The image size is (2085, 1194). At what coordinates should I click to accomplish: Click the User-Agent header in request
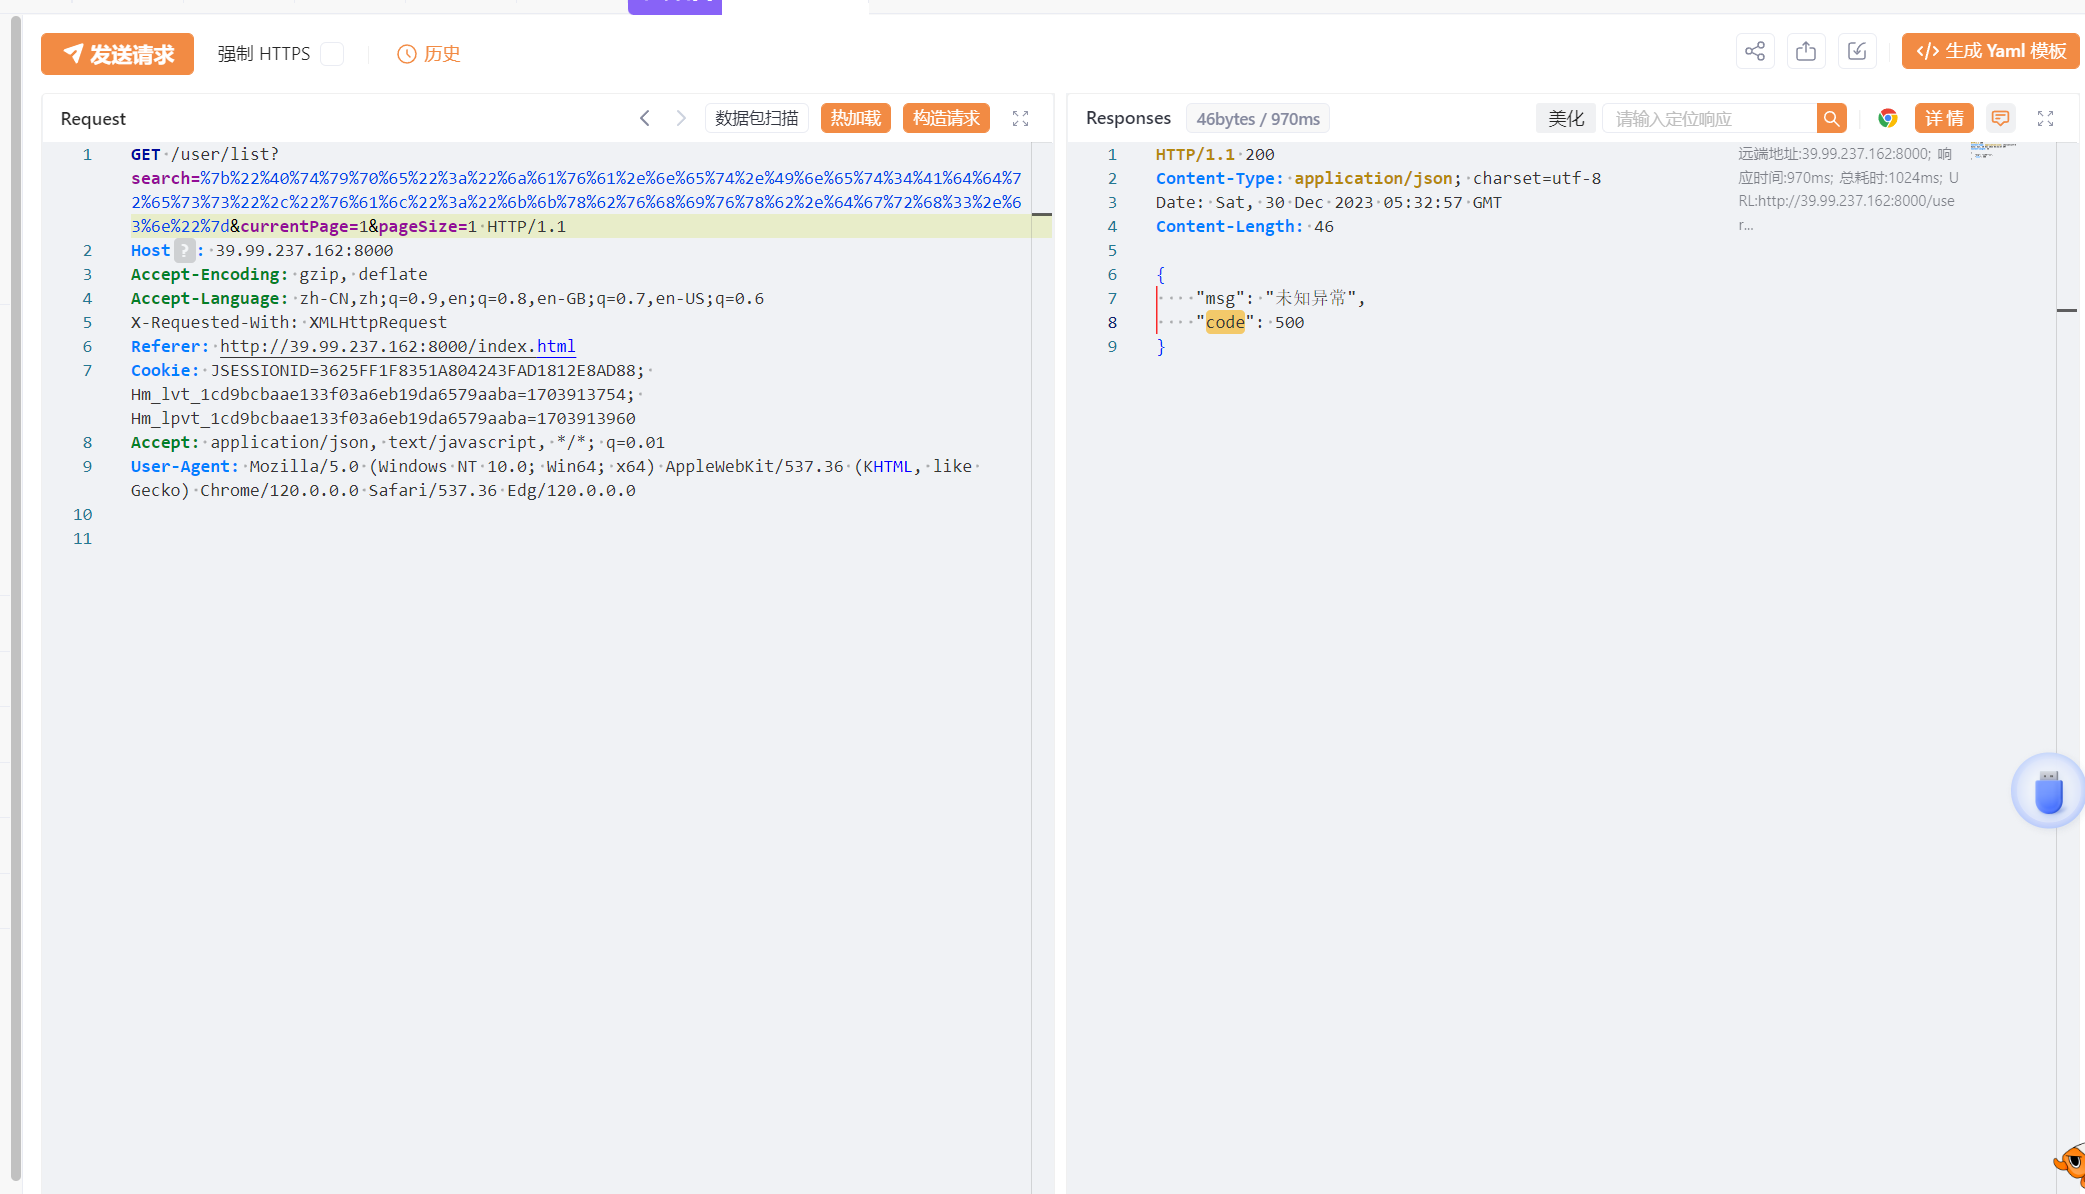[x=184, y=466]
